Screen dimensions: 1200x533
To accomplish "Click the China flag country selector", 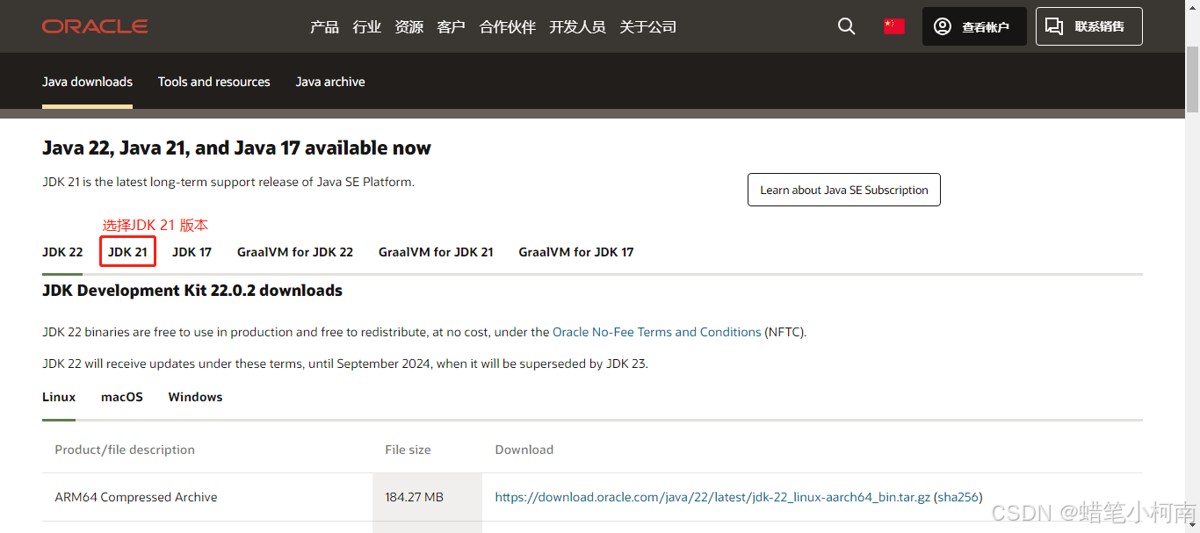I will click(894, 27).
